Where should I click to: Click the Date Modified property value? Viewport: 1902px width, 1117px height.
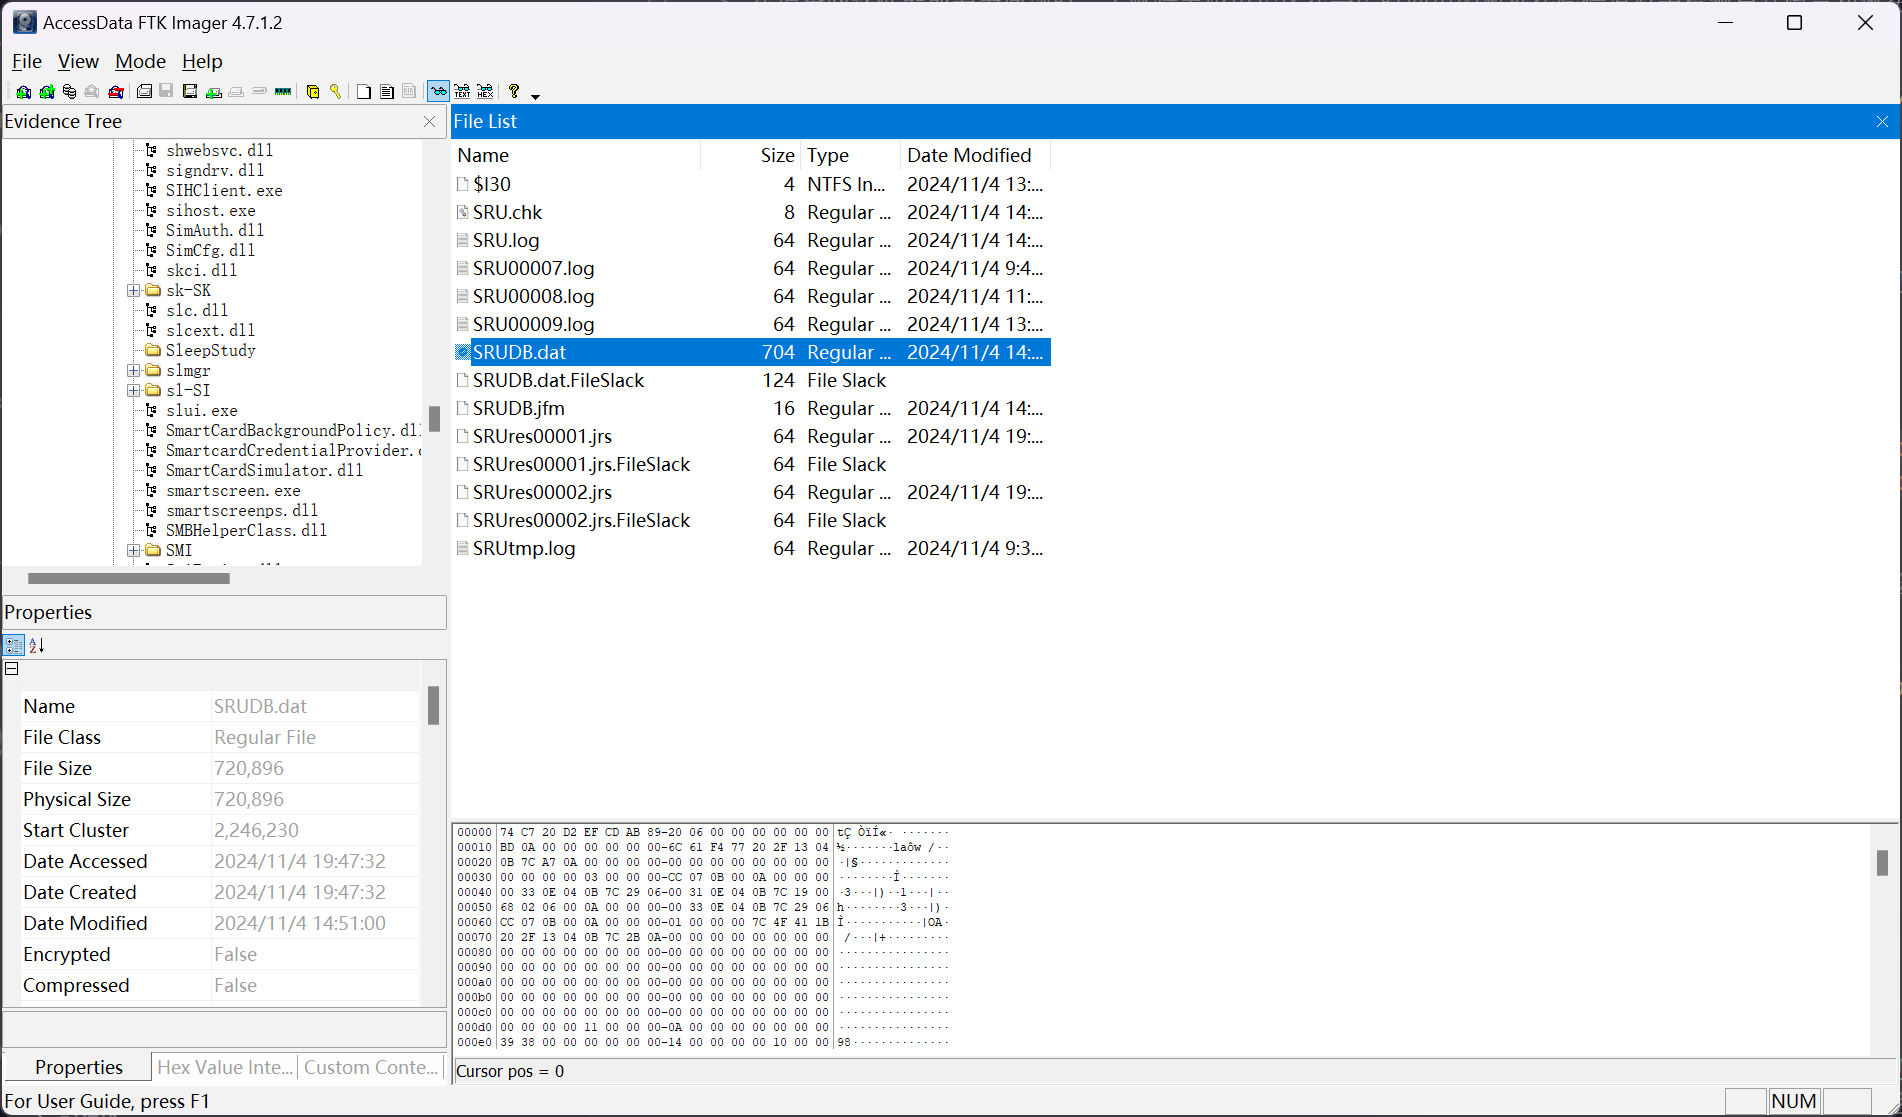(x=300, y=923)
